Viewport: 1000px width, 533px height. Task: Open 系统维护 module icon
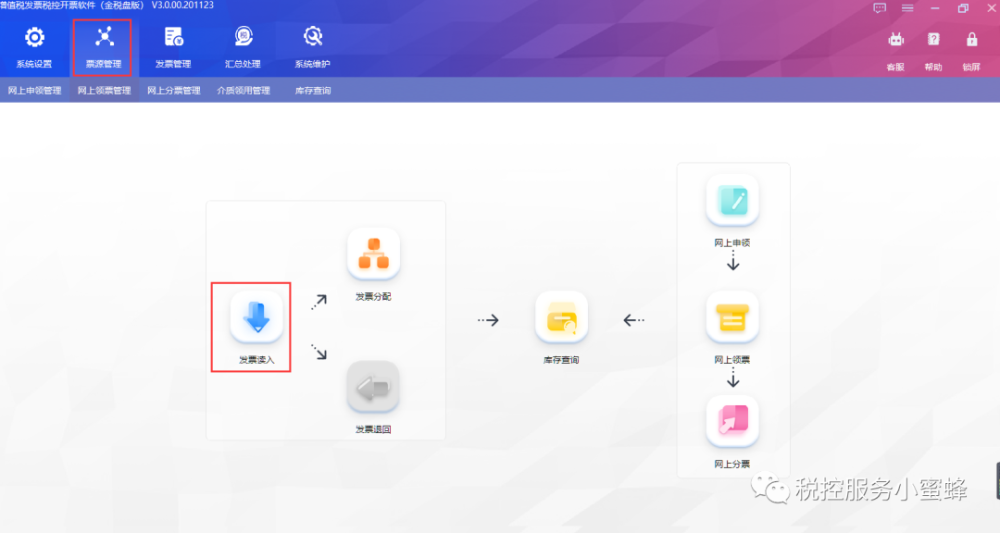click(312, 37)
